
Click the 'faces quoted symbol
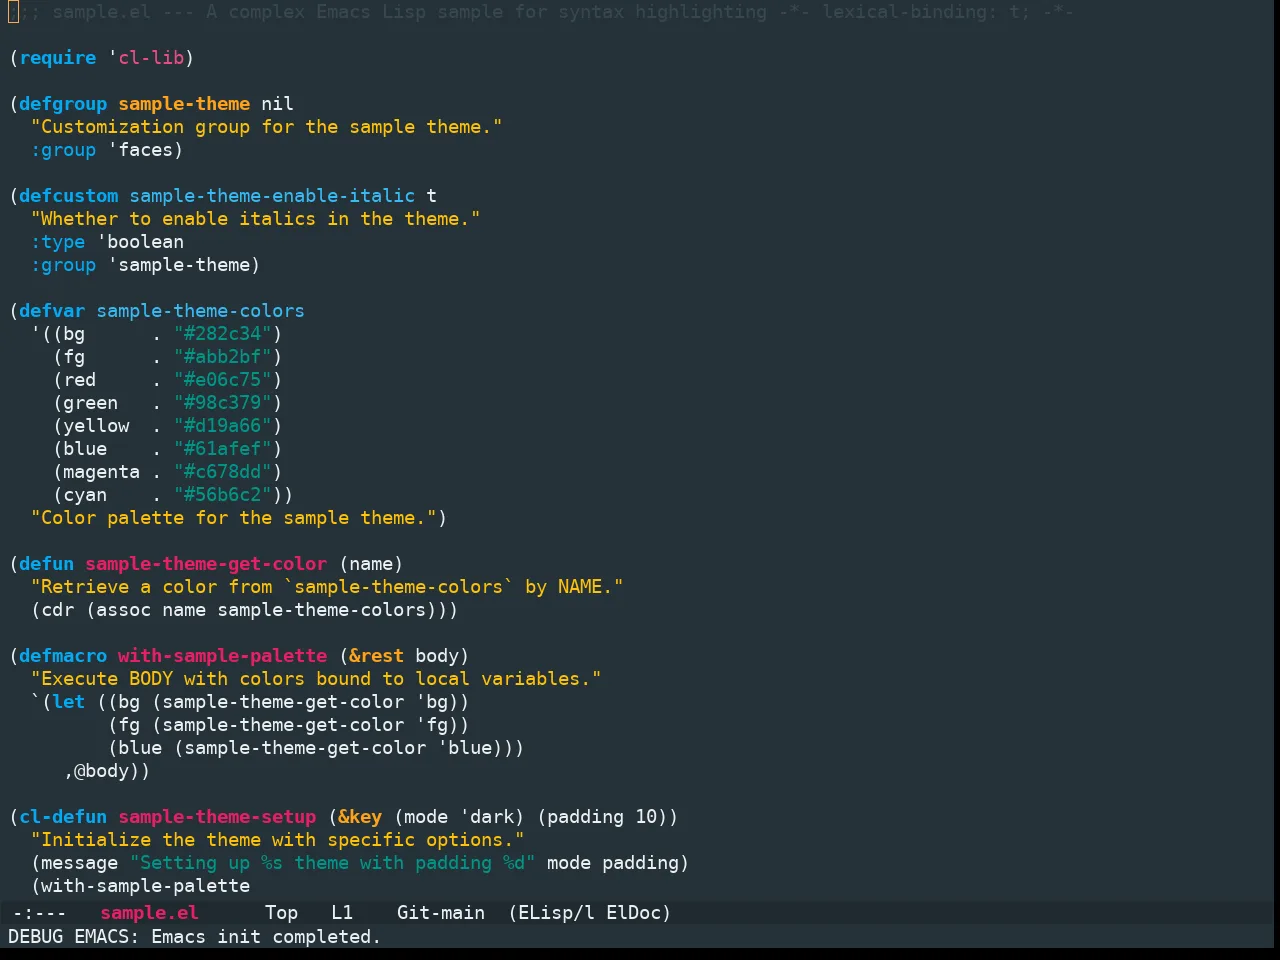(x=140, y=150)
